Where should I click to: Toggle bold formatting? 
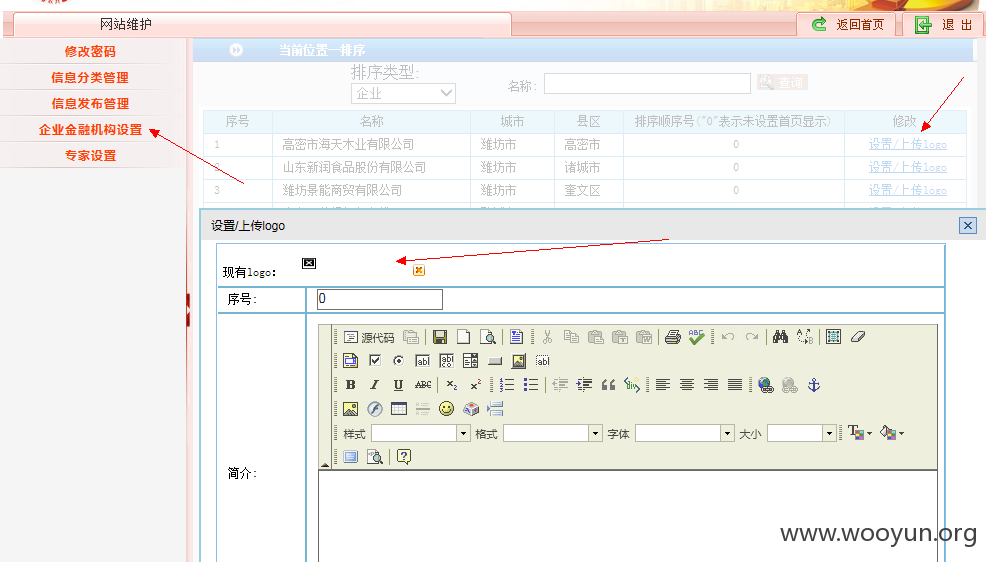(x=350, y=385)
